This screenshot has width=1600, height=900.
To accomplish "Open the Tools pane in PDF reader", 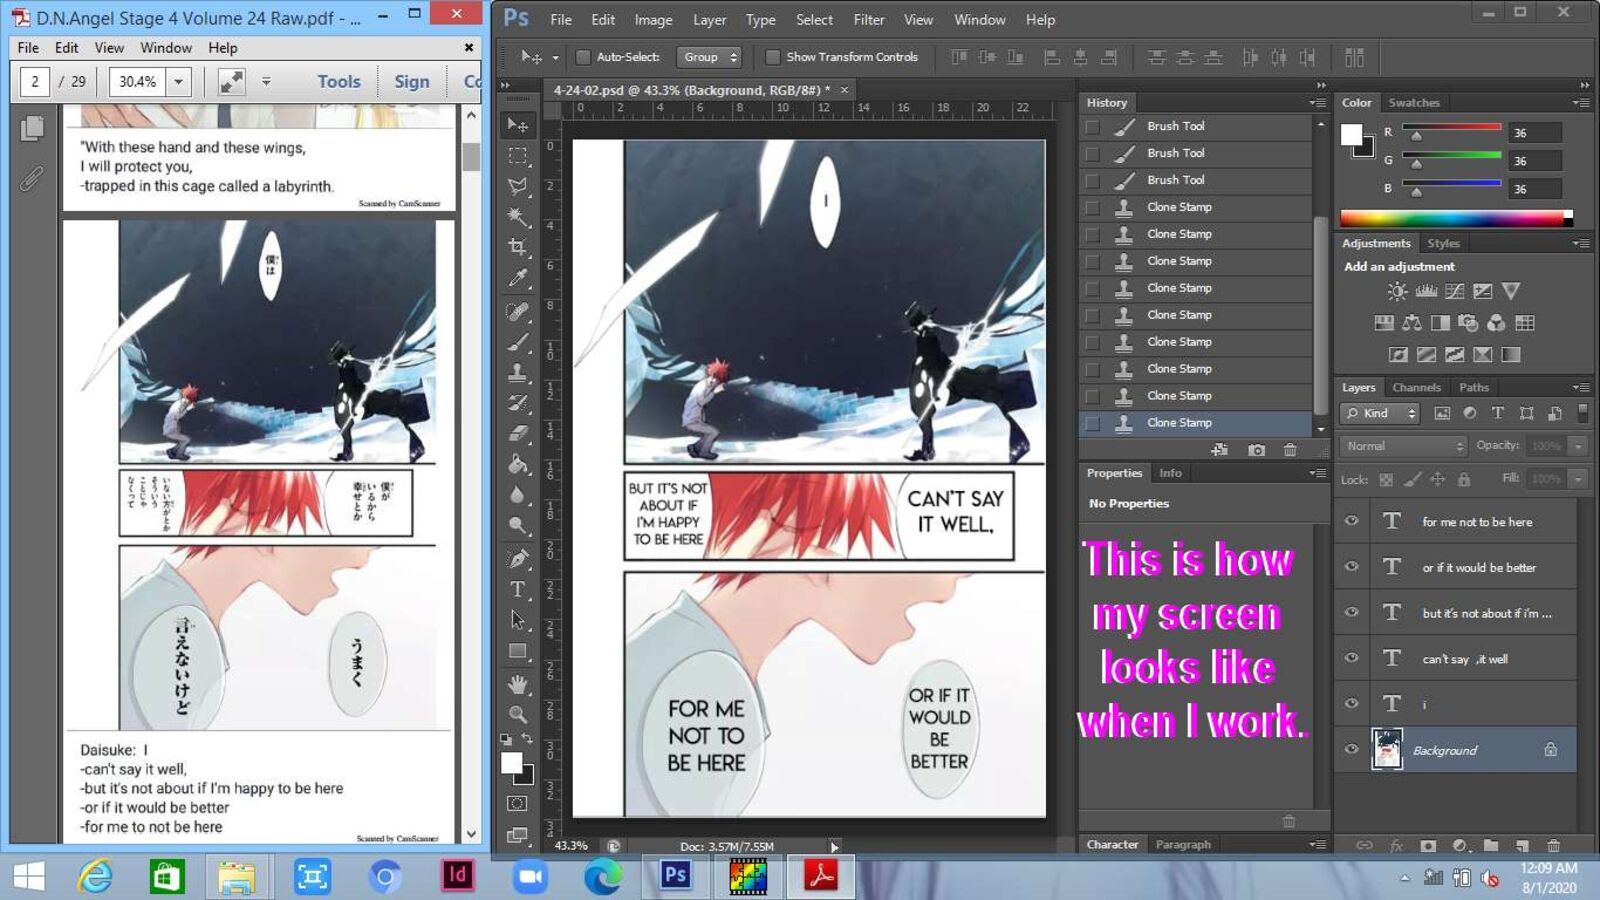I will 338,82.
